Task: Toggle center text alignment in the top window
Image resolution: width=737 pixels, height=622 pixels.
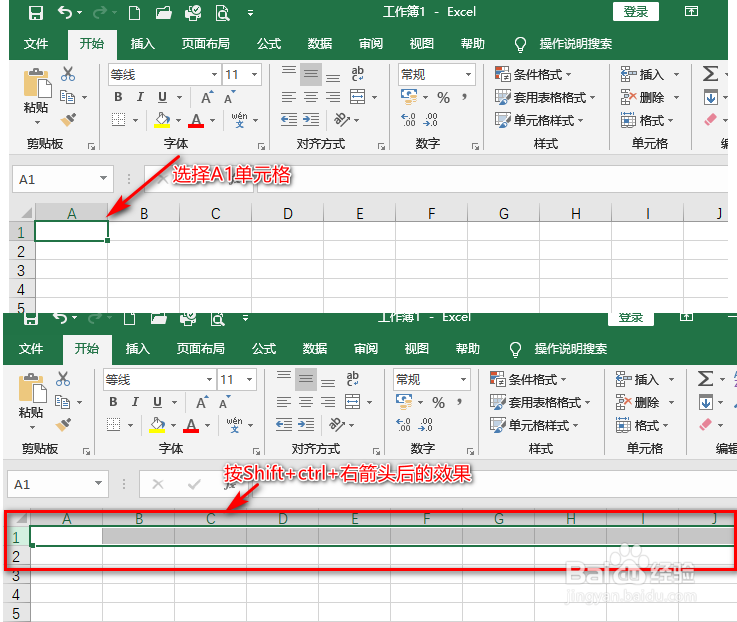Action: [x=311, y=97]
